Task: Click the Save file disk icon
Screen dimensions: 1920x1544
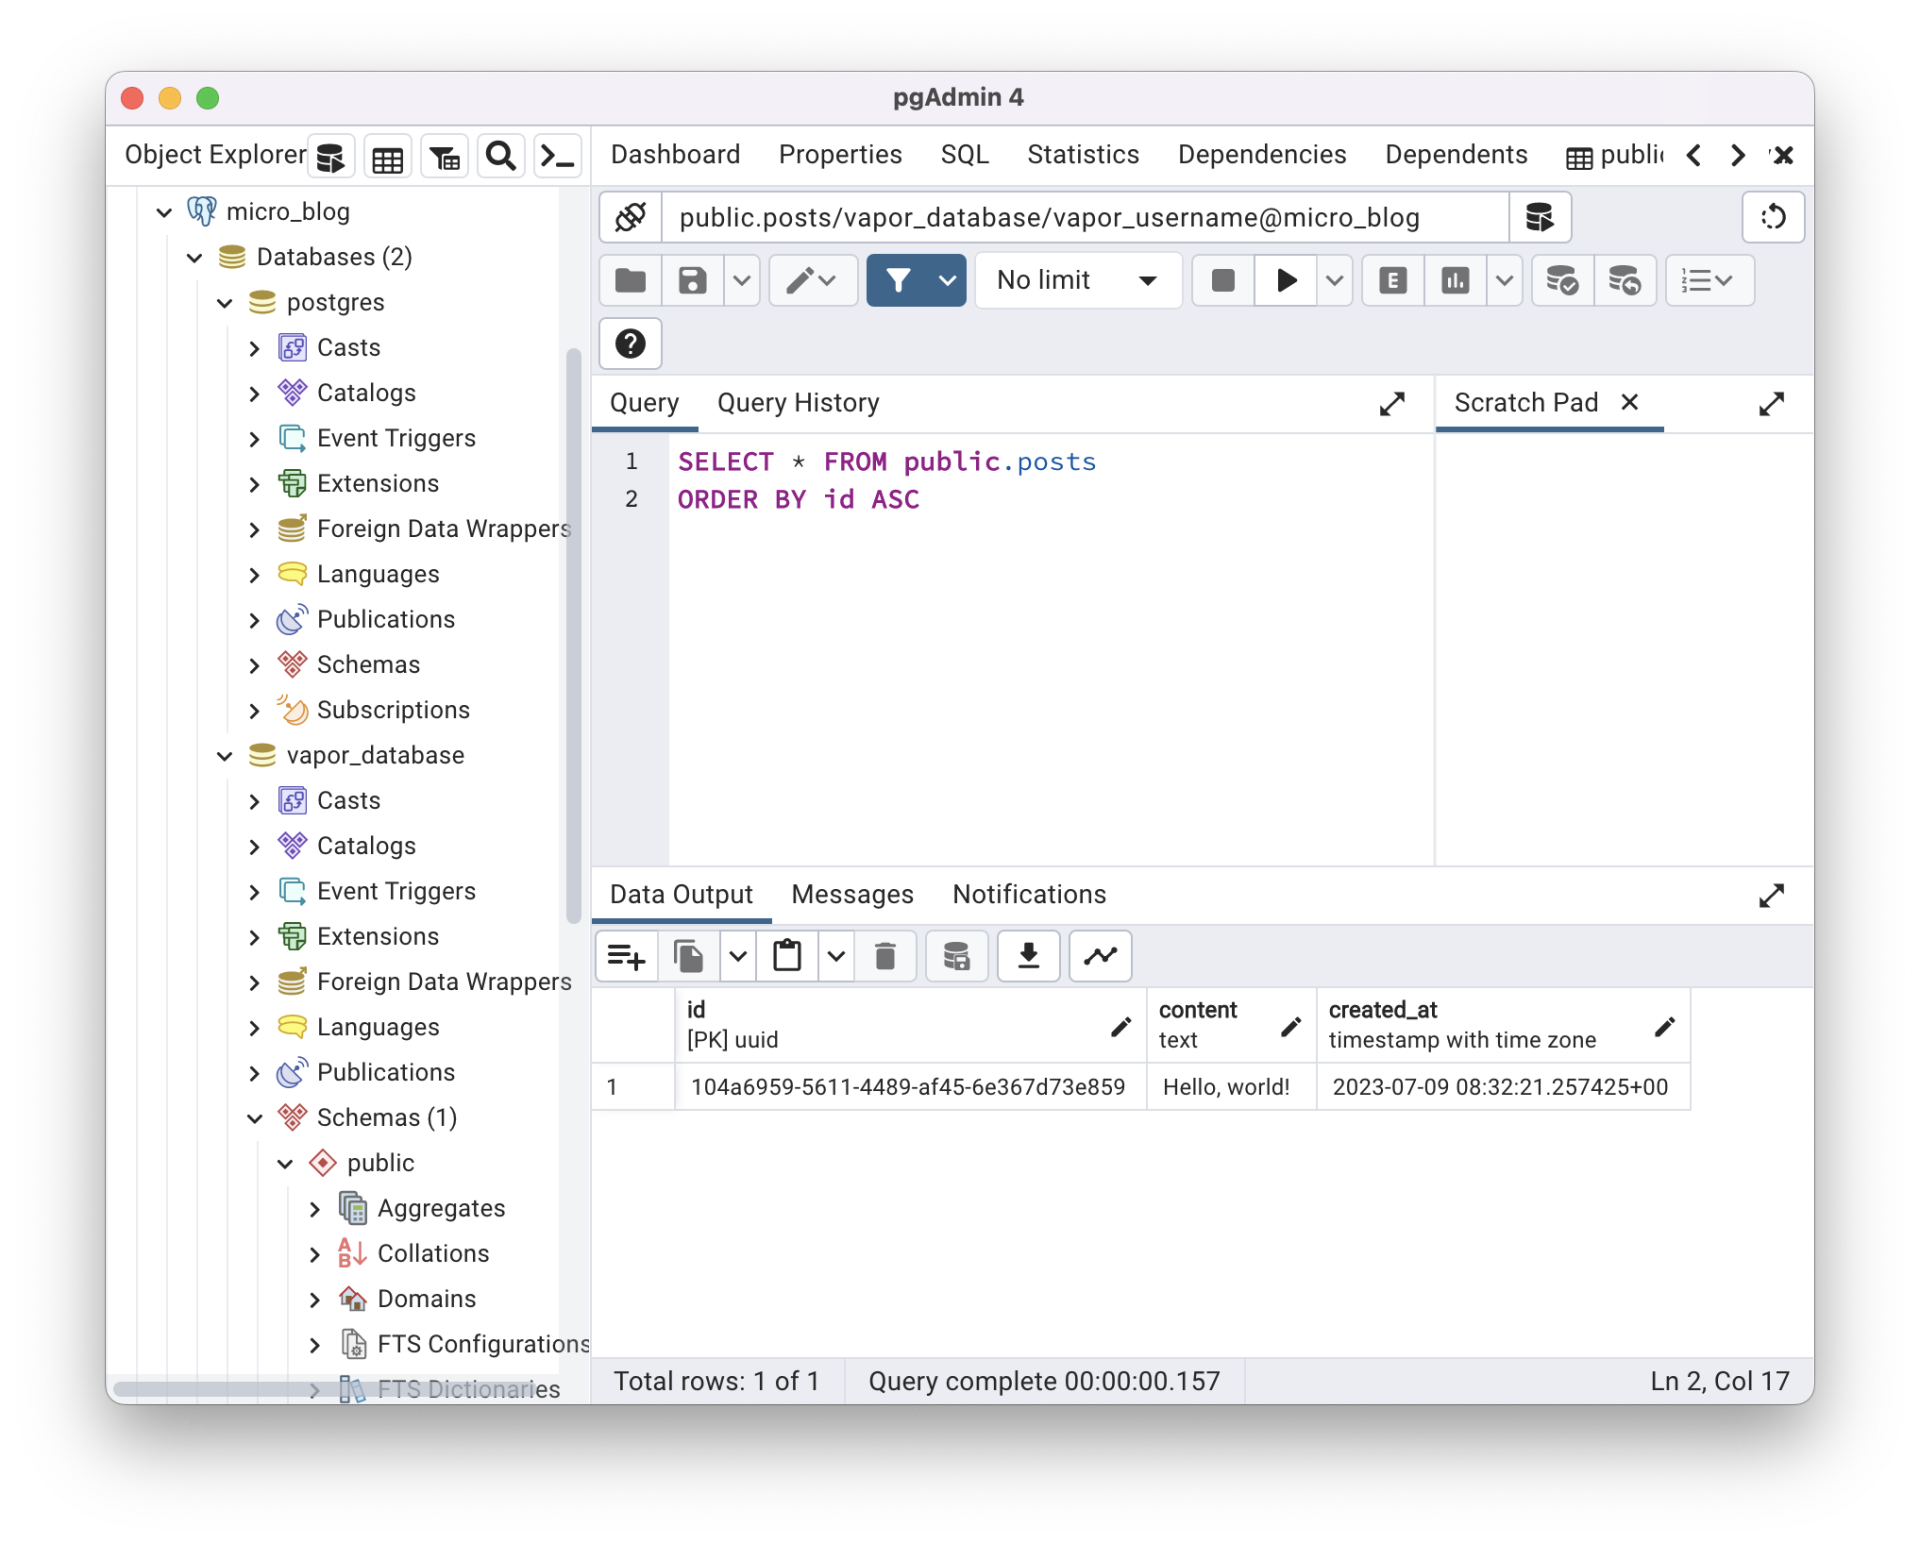Action: (x=692, y=281)
